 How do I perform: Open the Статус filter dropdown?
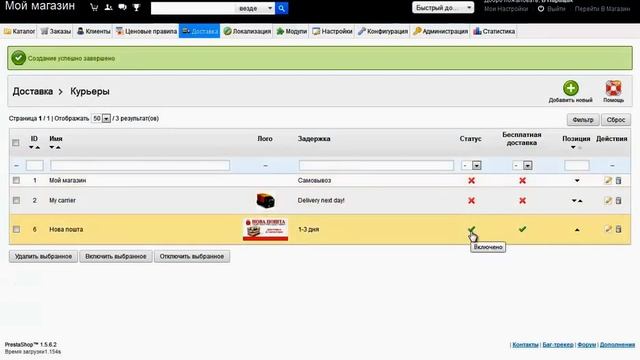pos(471,165)
